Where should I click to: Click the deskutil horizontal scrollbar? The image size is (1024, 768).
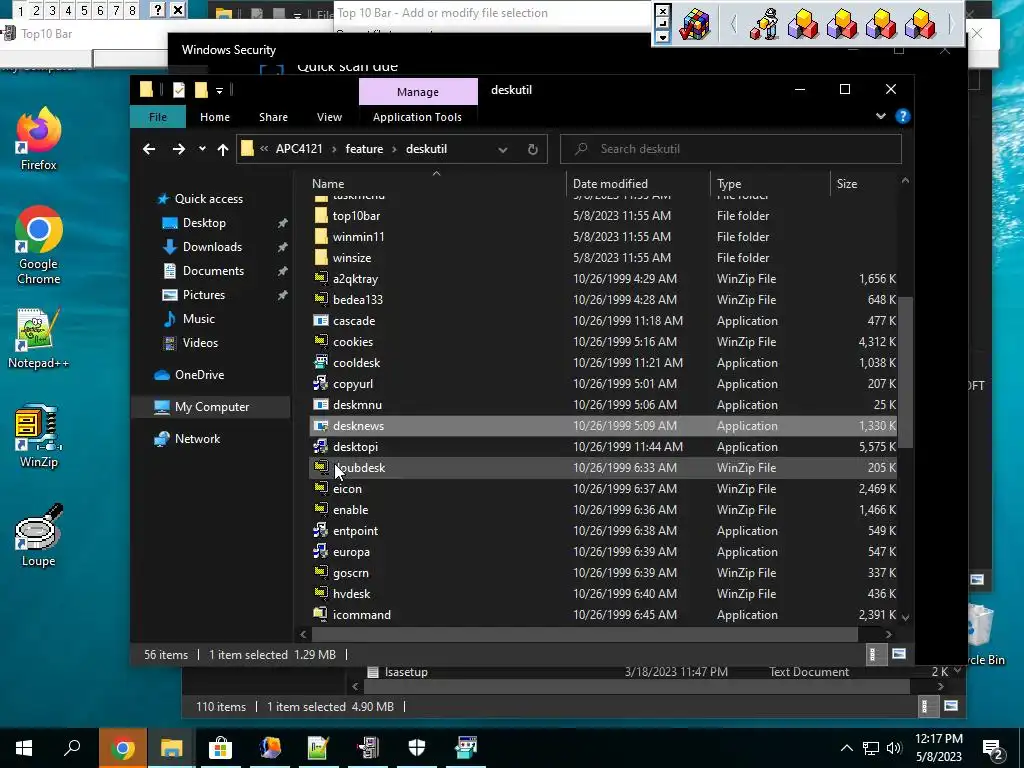tap(584, 634)
